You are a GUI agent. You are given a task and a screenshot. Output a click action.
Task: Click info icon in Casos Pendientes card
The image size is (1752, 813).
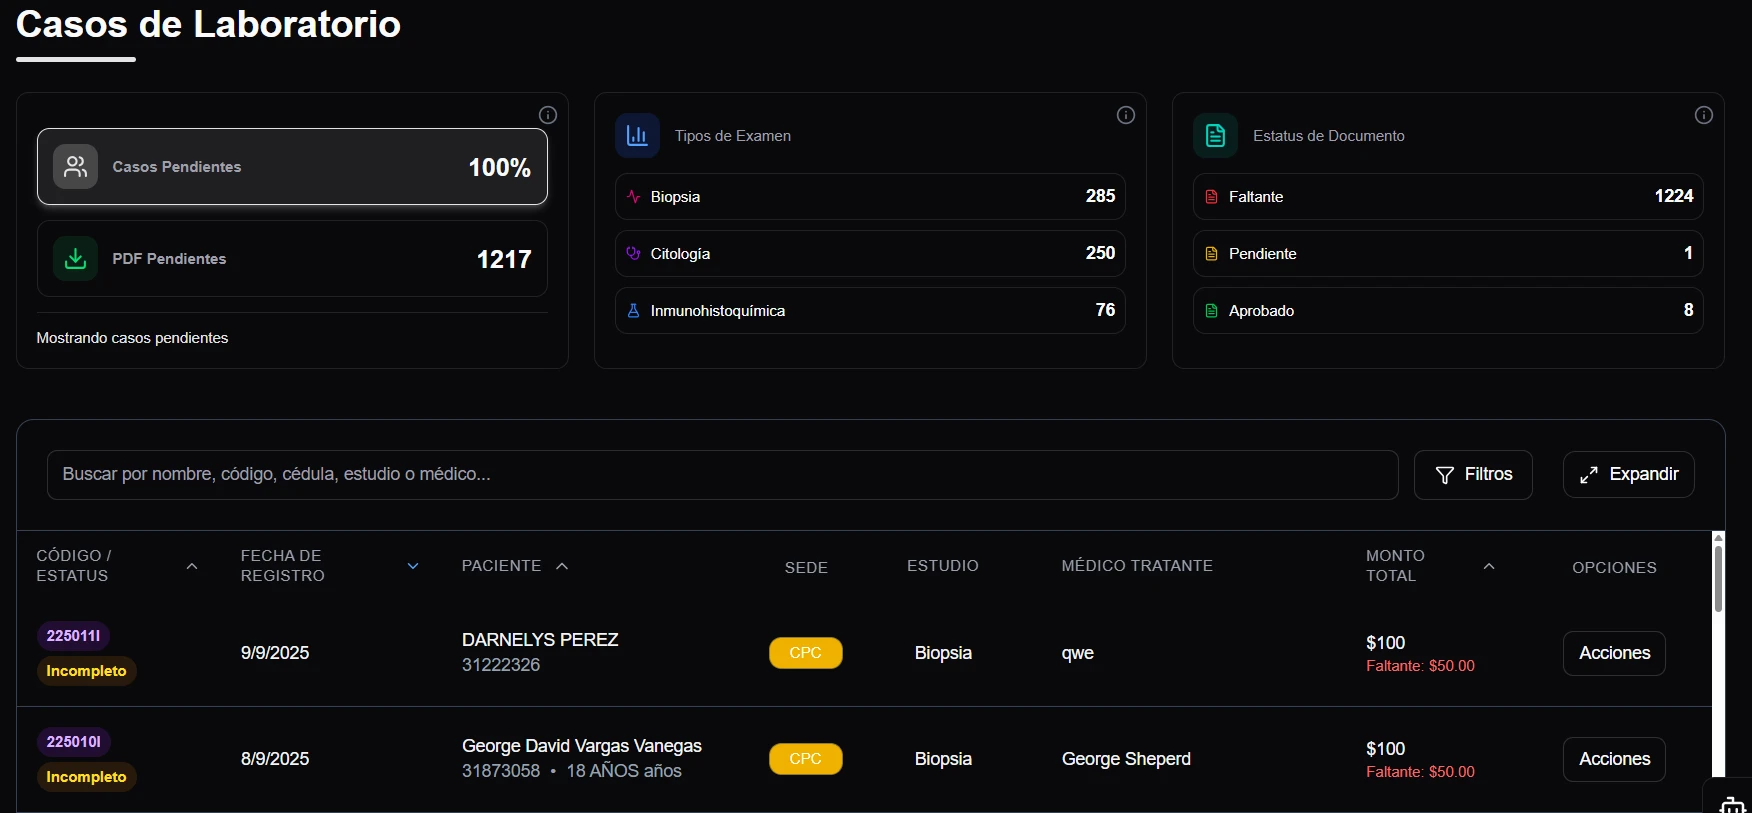click(547, 115)
